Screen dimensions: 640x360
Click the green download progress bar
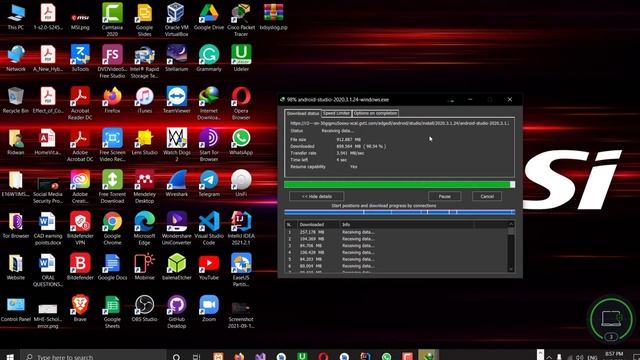(x=400, y=184)
